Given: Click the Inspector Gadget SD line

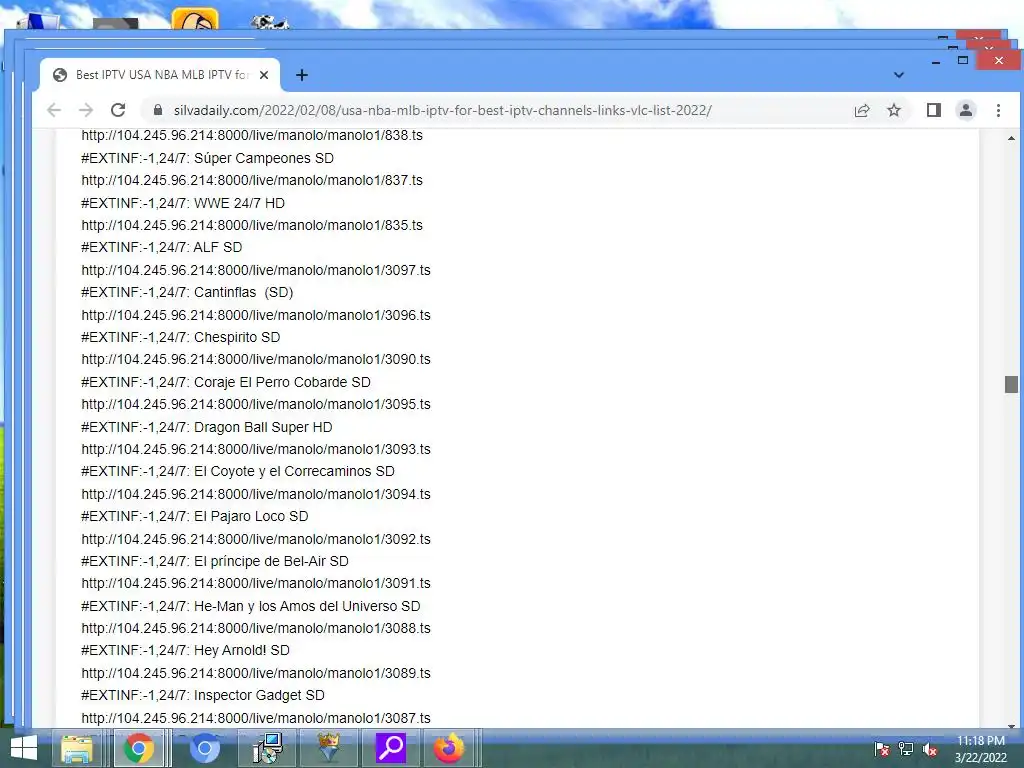Looking at the screenshot, I should (203, 696).
